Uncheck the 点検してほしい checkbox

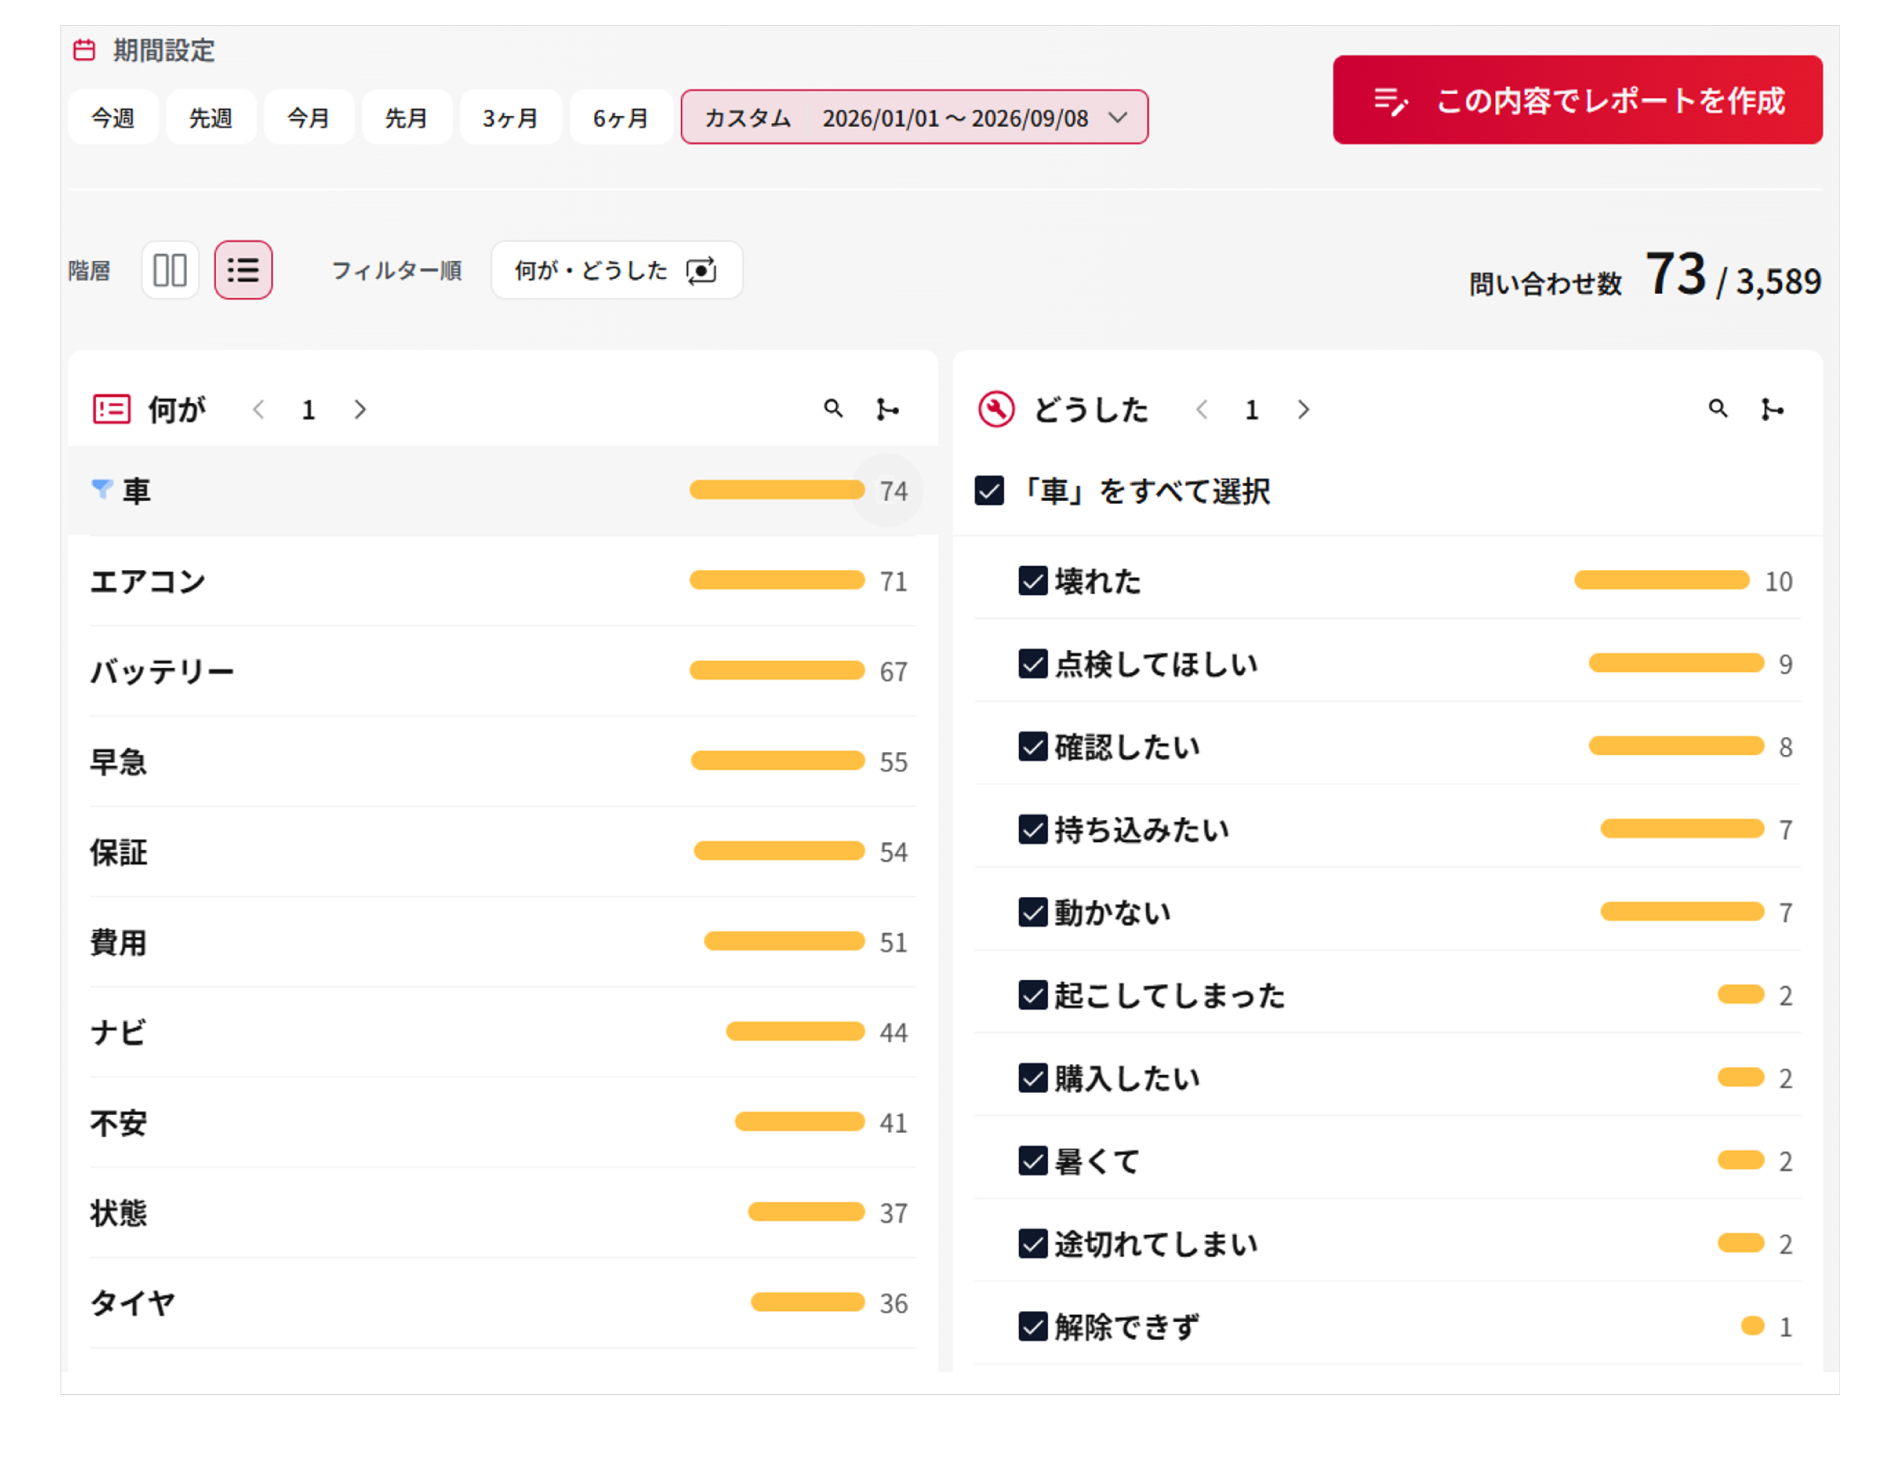click(x=1032, y=664)
